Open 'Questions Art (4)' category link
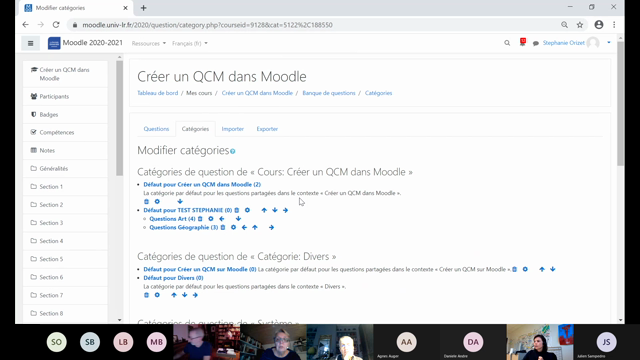Viewport: 640px width, 360px height. tap(172, 219)
